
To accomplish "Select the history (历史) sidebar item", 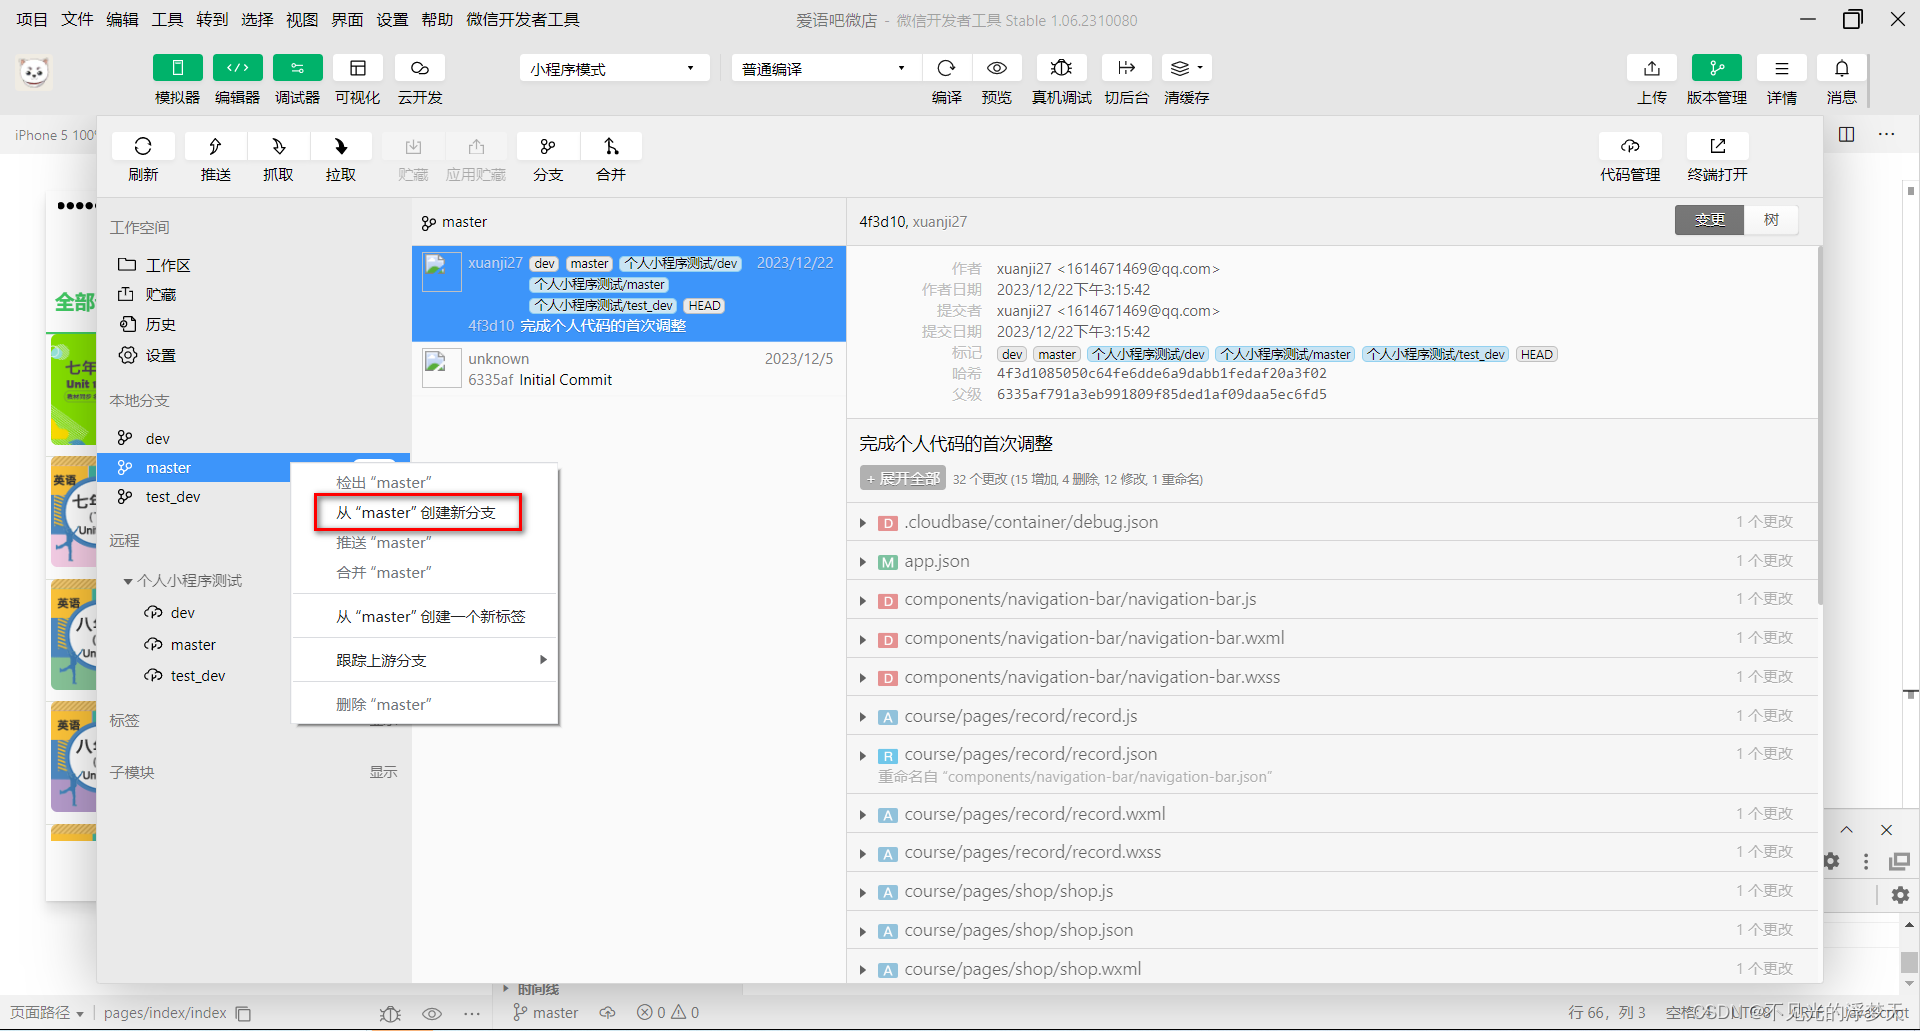I will click(x=254, y=325).
